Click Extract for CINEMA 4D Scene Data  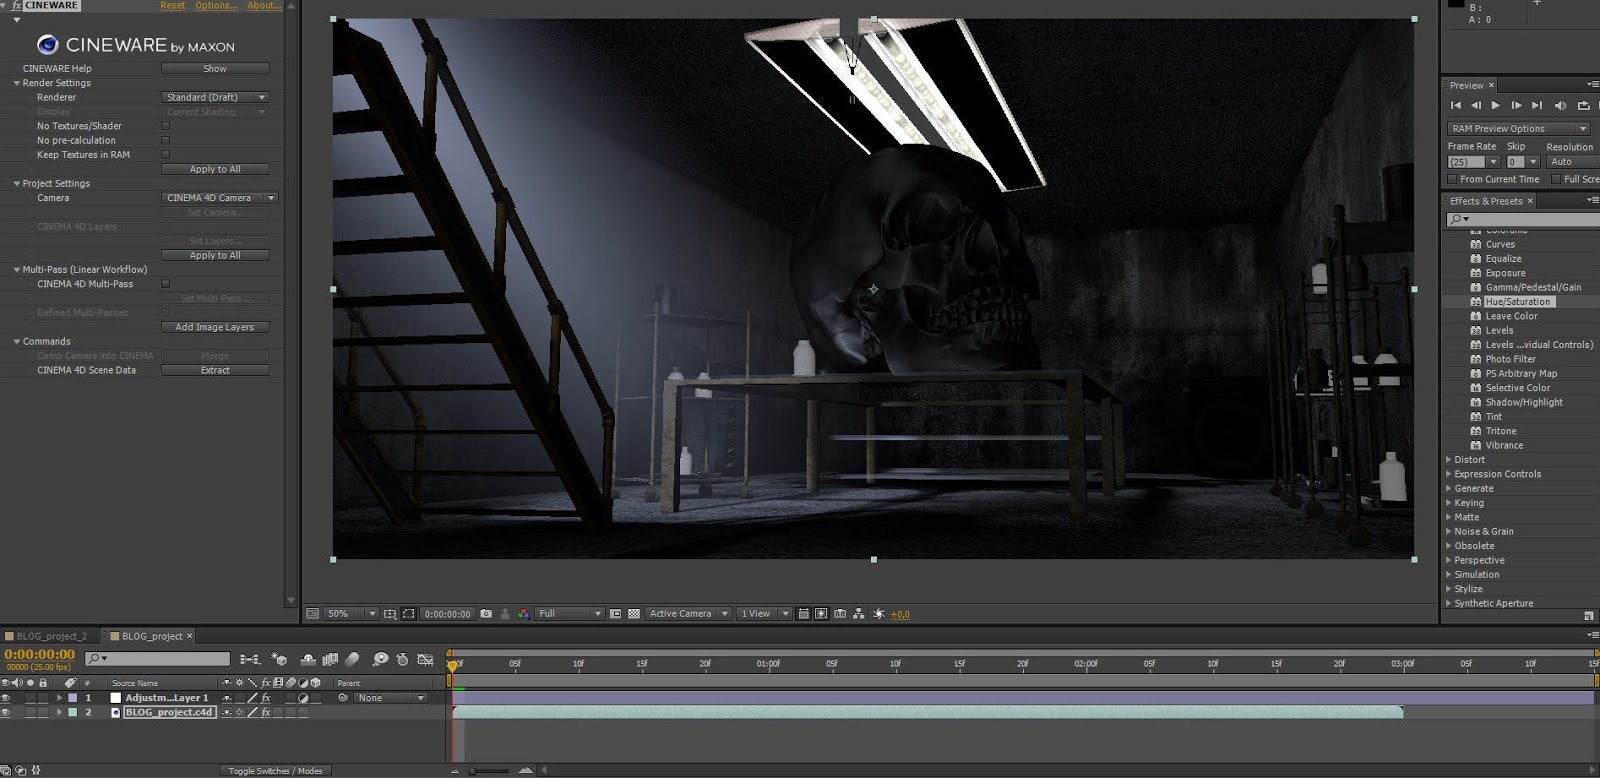tap(215, 370)
